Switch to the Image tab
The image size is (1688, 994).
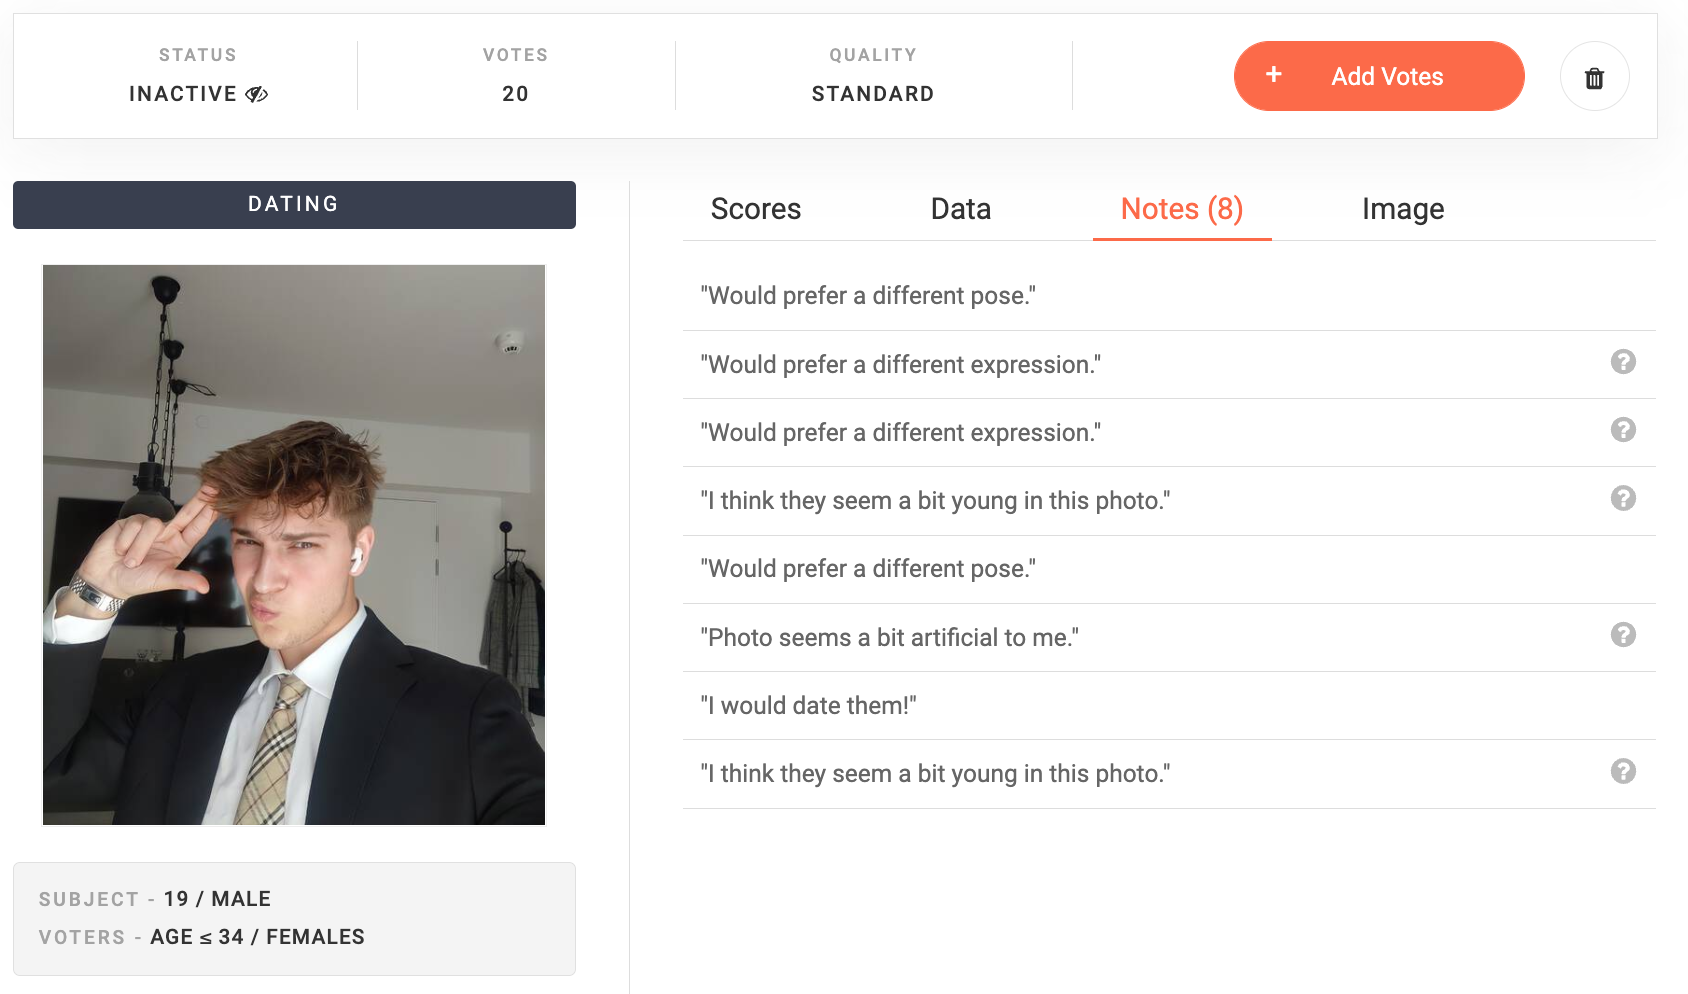(x=1403, y=209)
